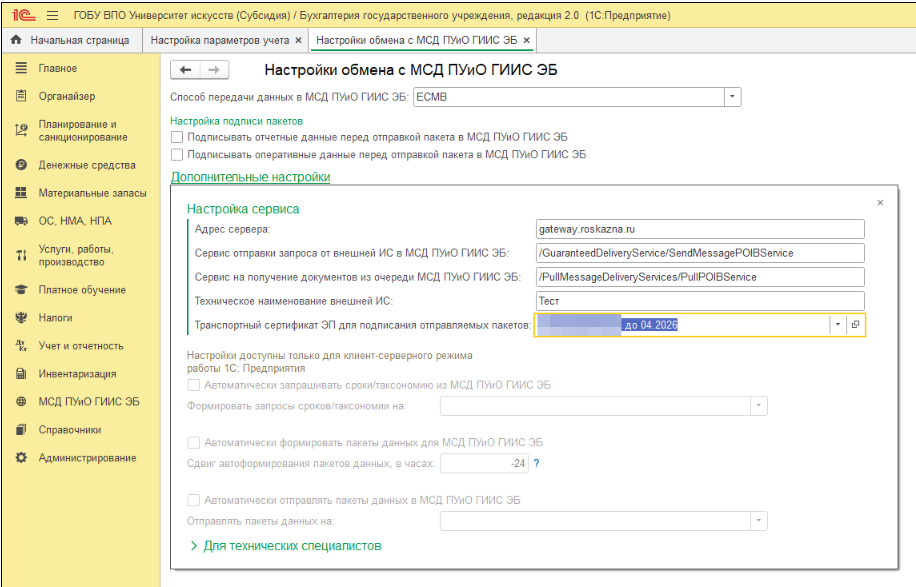
Task: Open Материальные запасы sidebar icon
Action: point(20,192)
